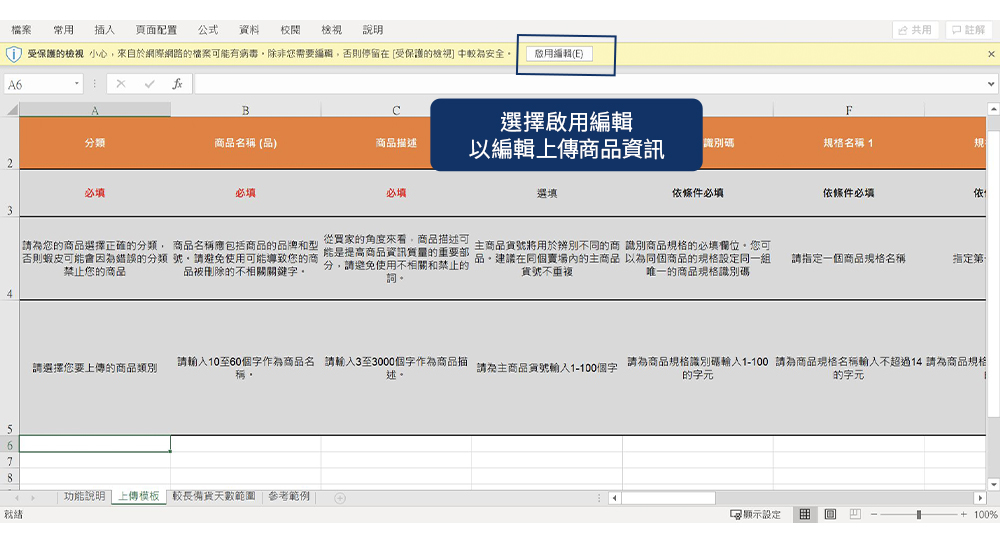Close the protected view warning bar
The width and height of the screenshot is (1000, 543).
[x=991, y=54]
